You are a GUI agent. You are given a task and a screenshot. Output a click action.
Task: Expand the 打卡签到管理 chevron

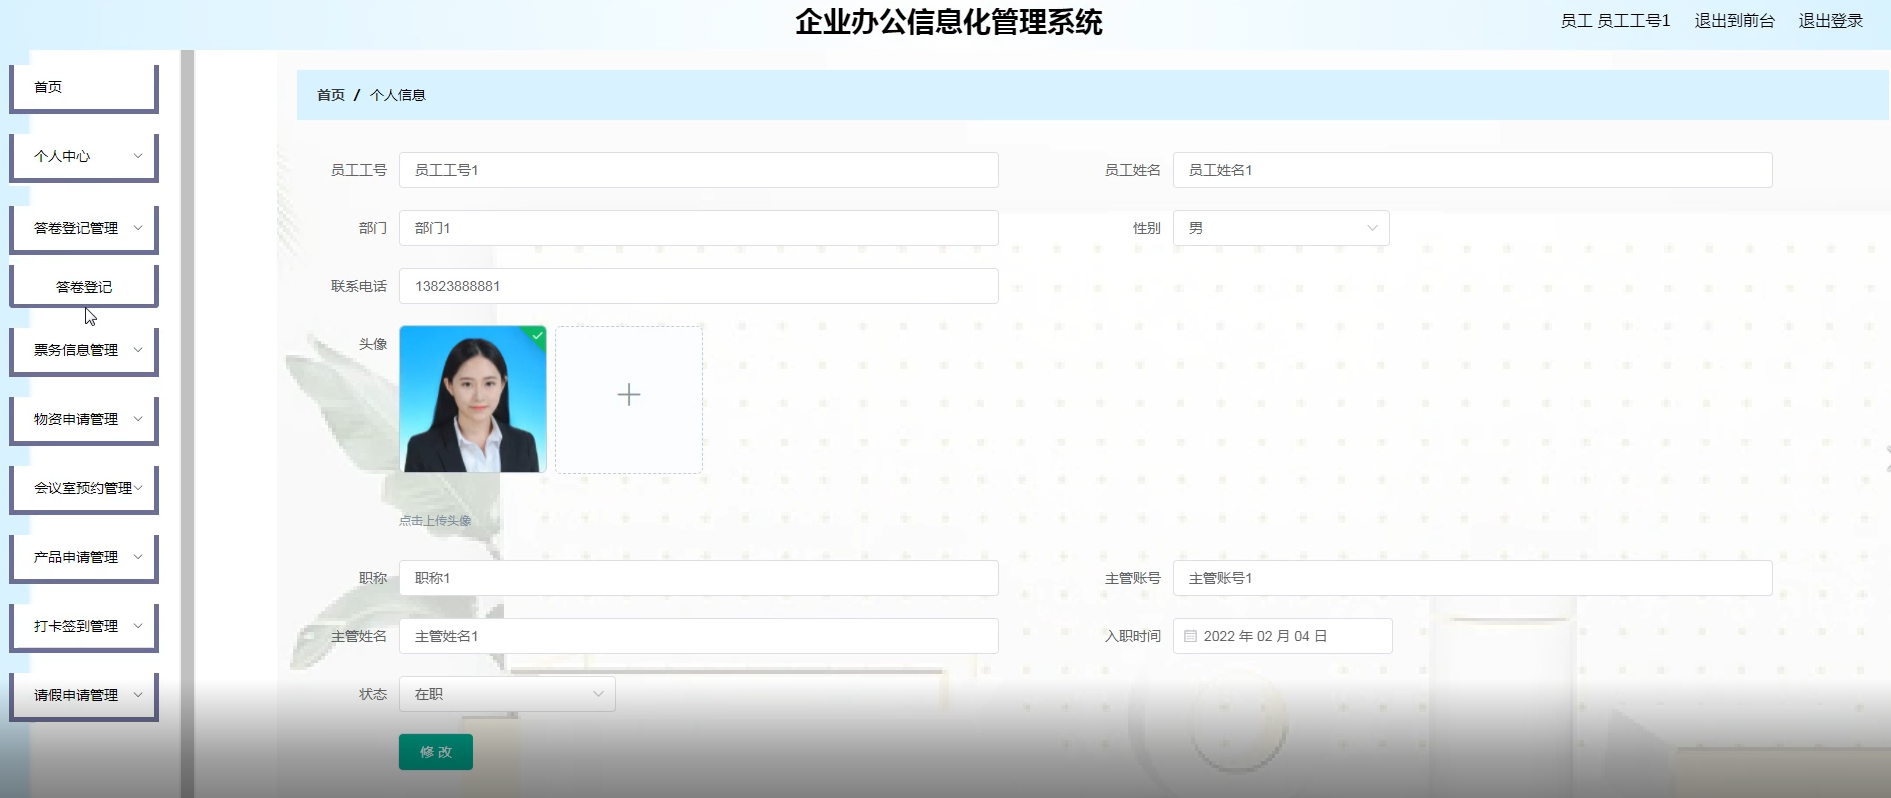pyautogui.click(x=138, y=626)
